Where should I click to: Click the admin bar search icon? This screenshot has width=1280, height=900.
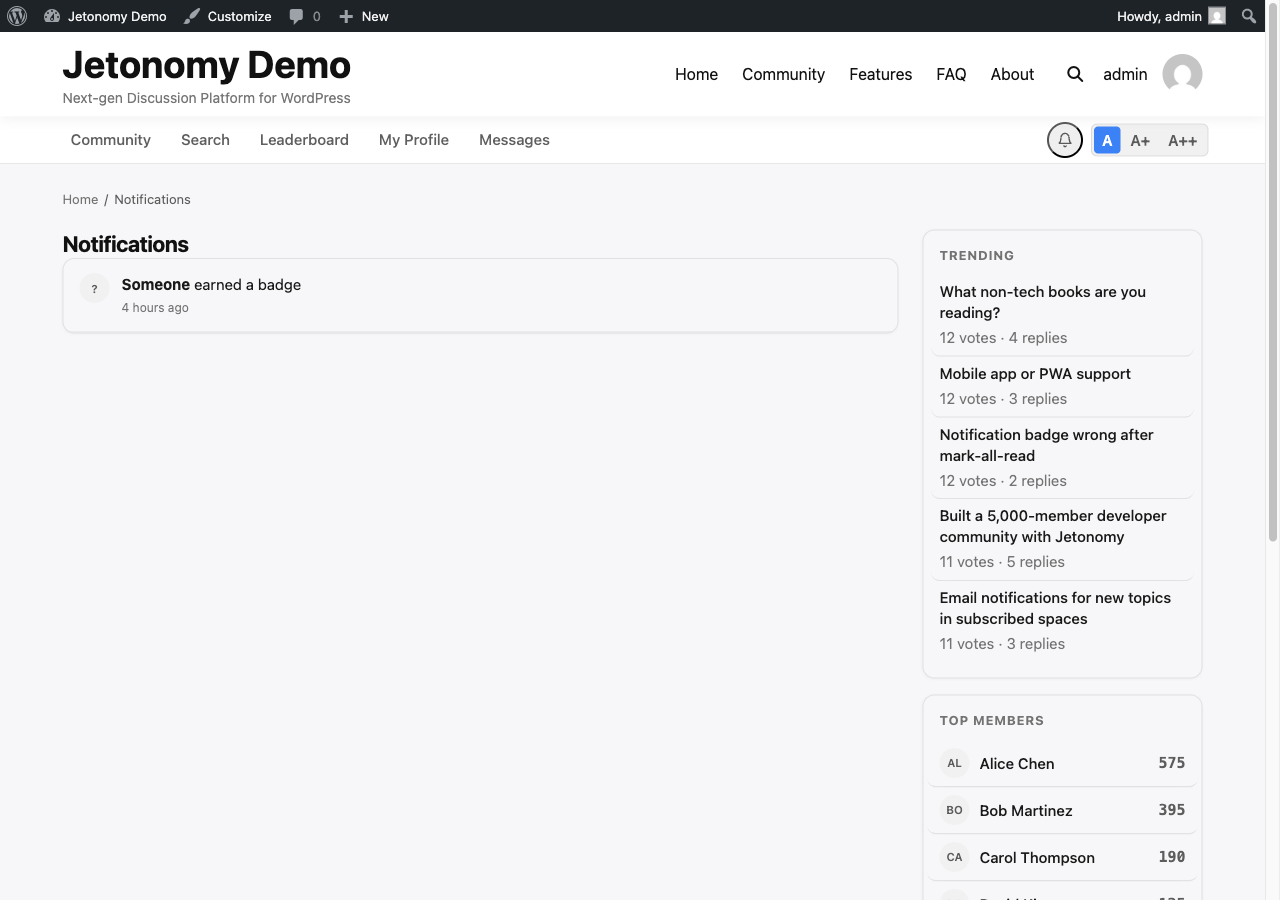pyautogui.click(x=1248, y=16)
